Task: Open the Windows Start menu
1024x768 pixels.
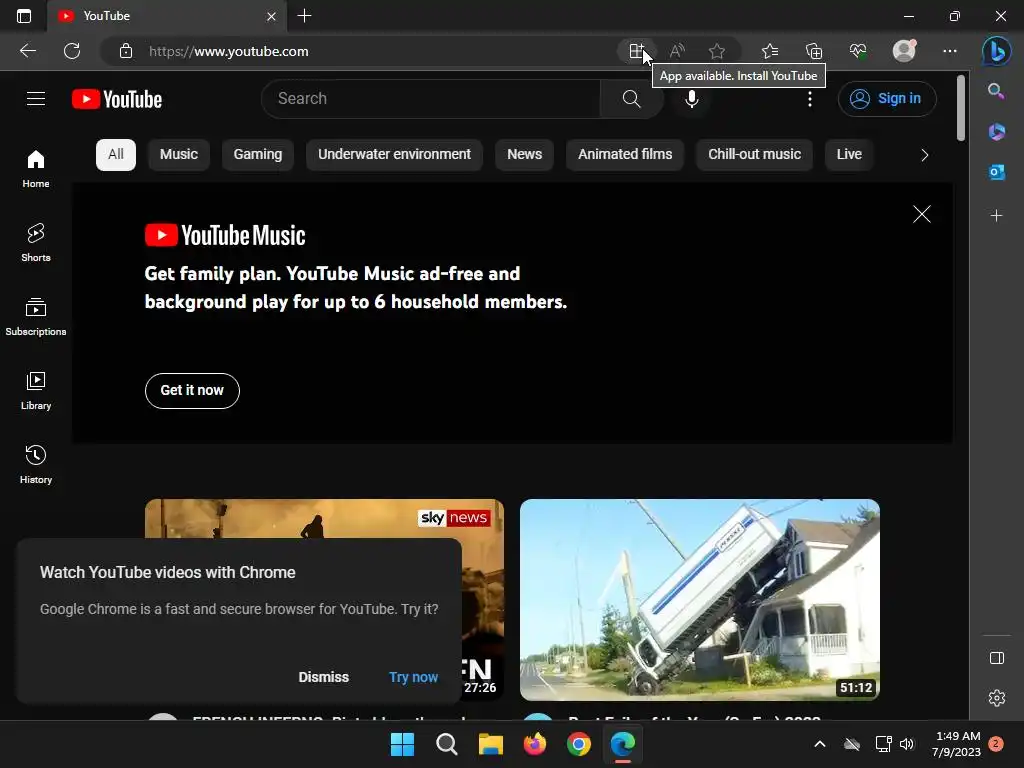Action: (x=402, y=744)
